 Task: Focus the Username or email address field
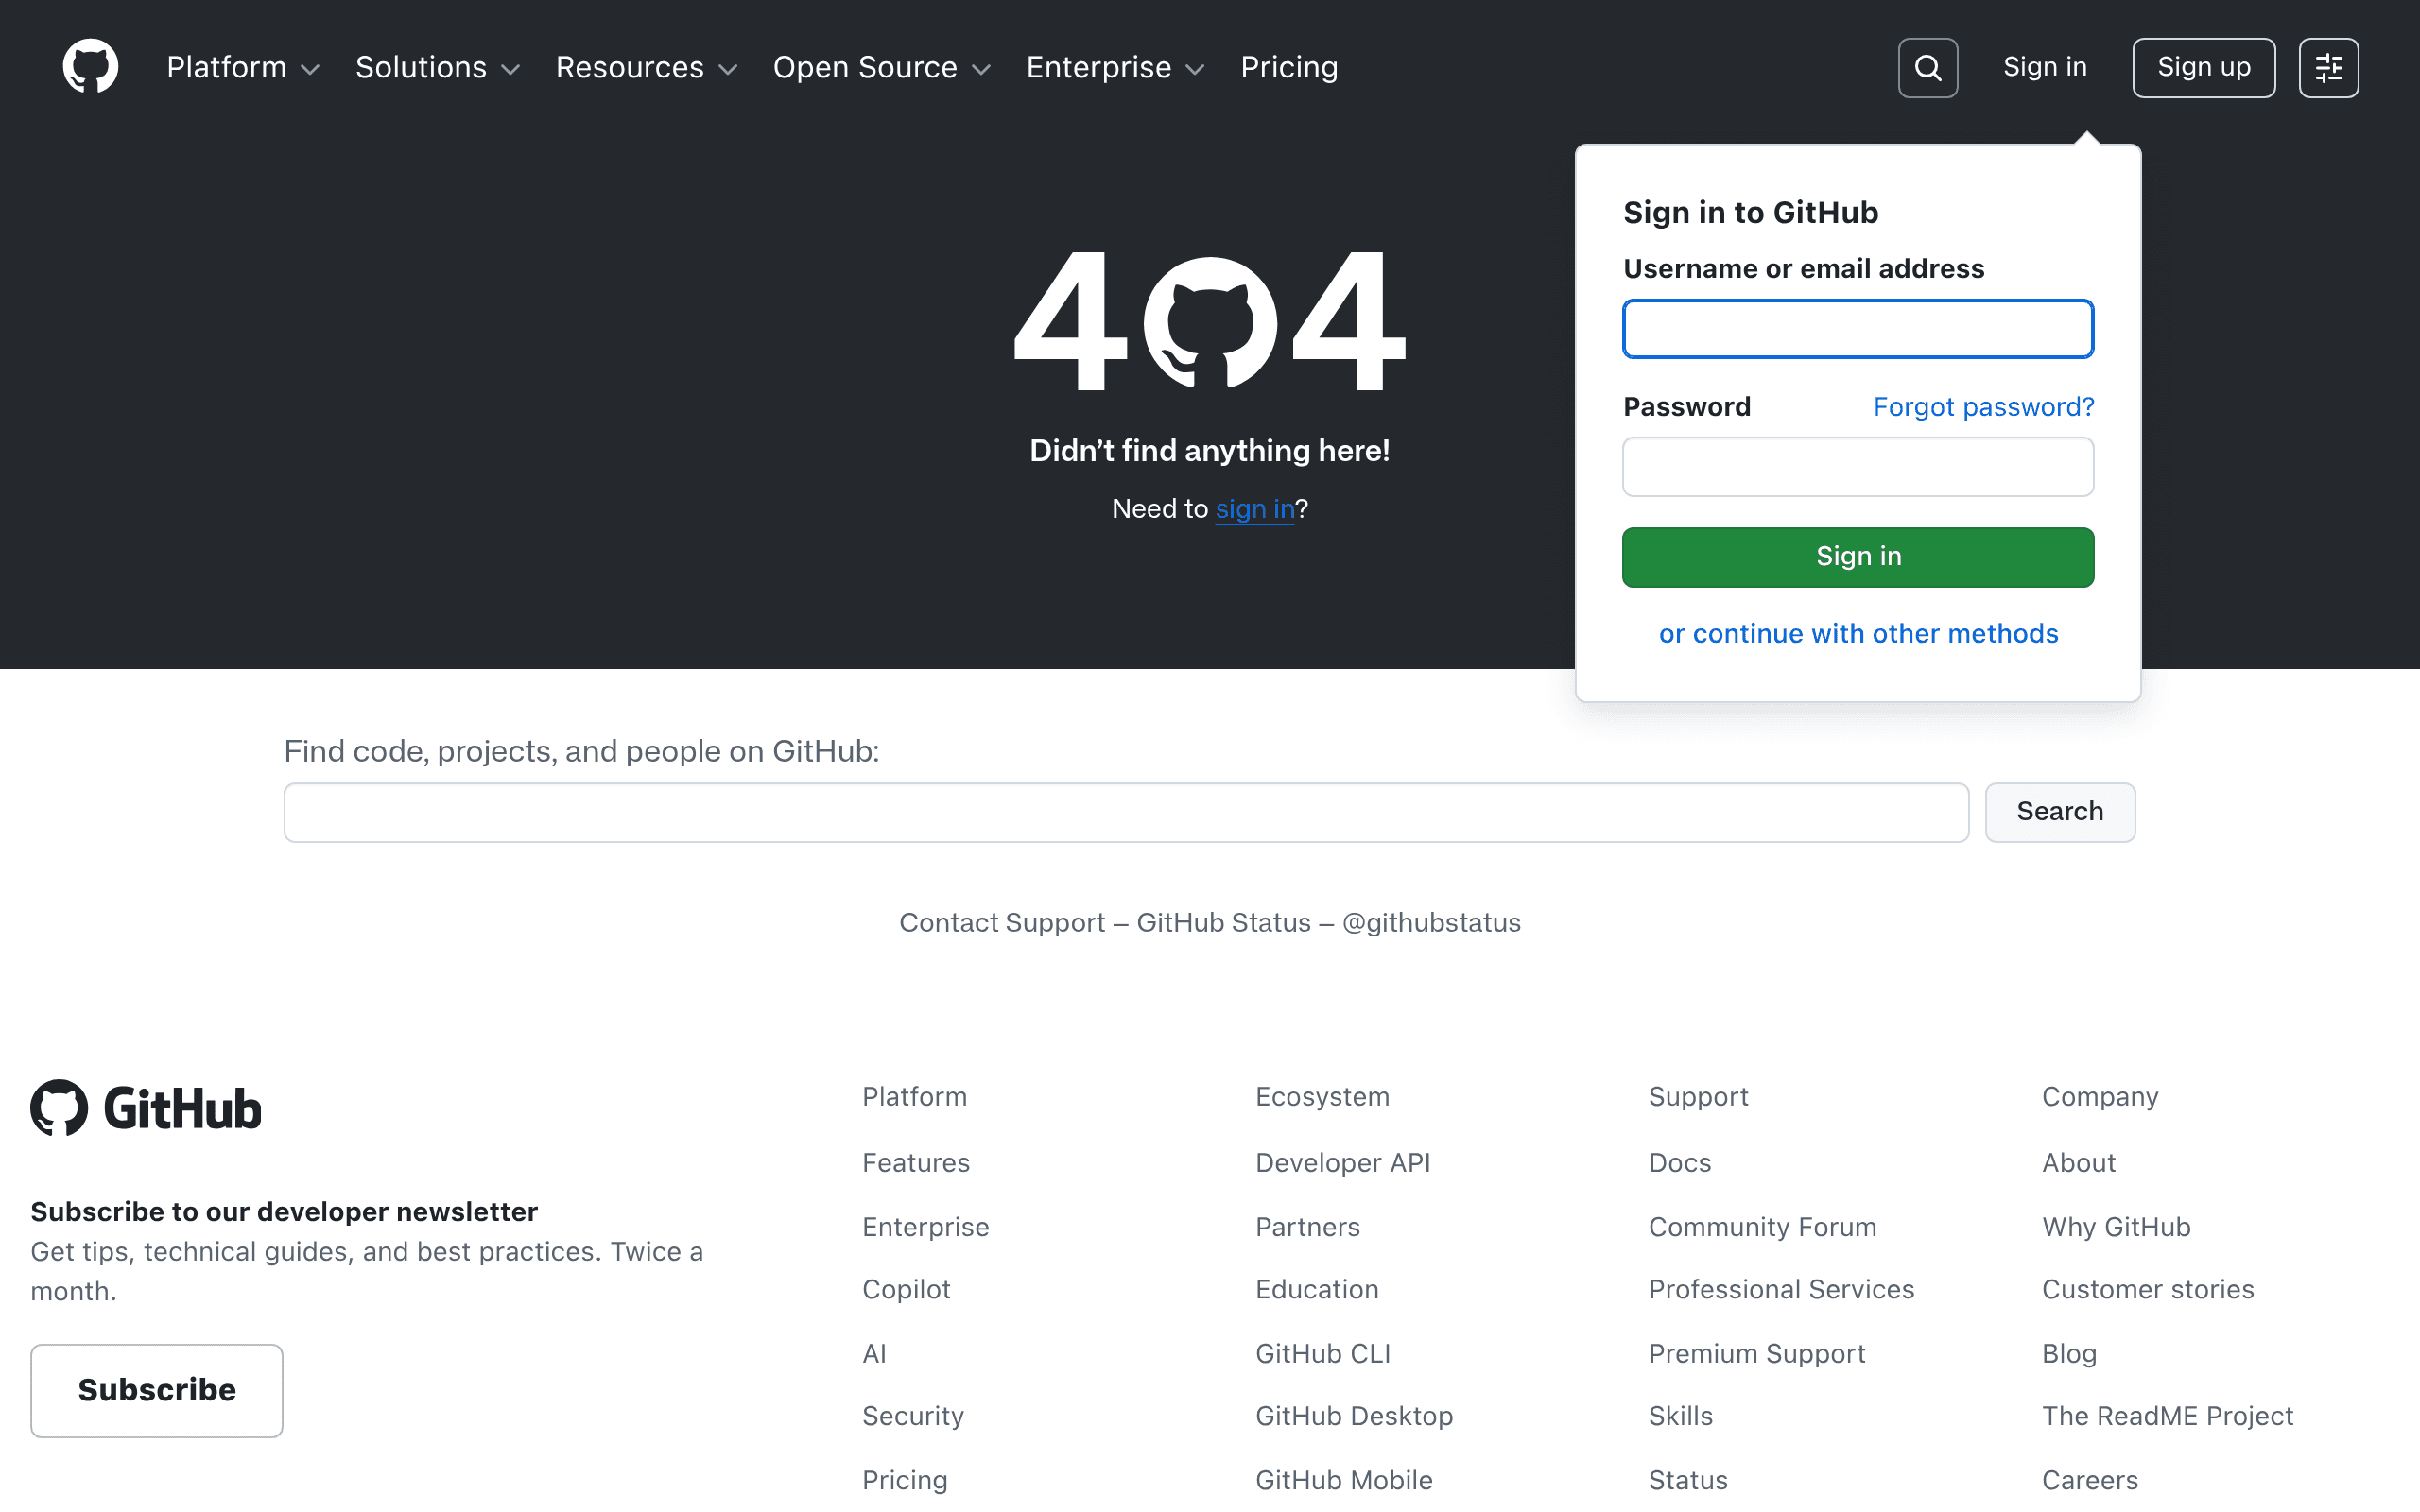coord(1858,329)
